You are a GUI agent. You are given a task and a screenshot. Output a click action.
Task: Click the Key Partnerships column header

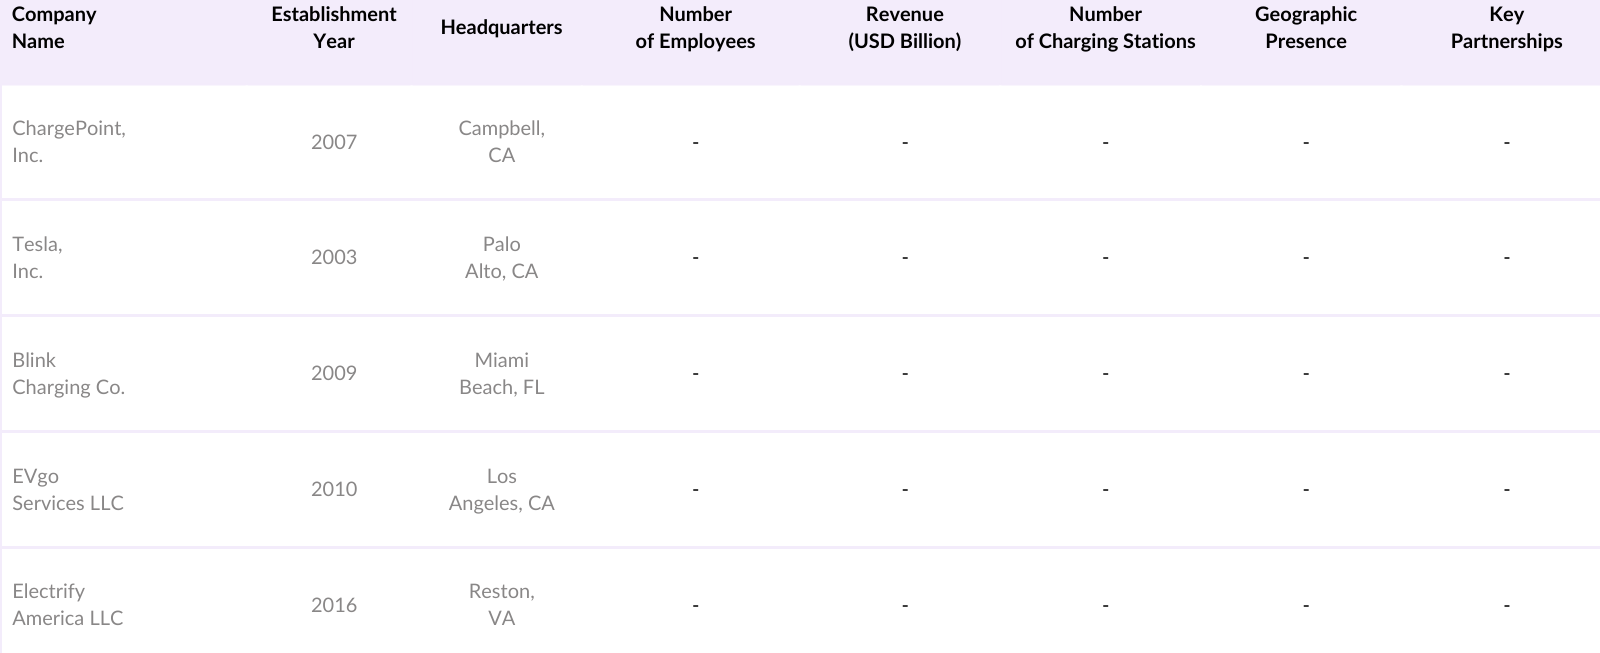[1506, 28]
